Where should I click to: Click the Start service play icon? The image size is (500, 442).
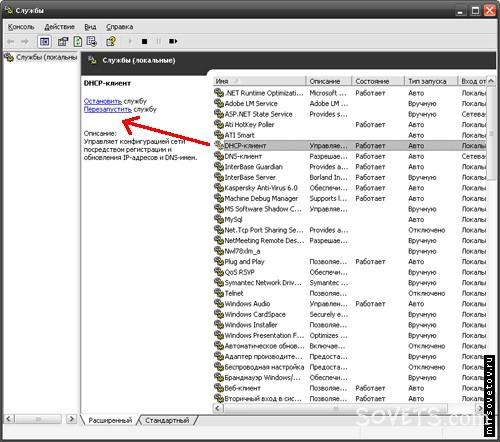pos(130,41)
